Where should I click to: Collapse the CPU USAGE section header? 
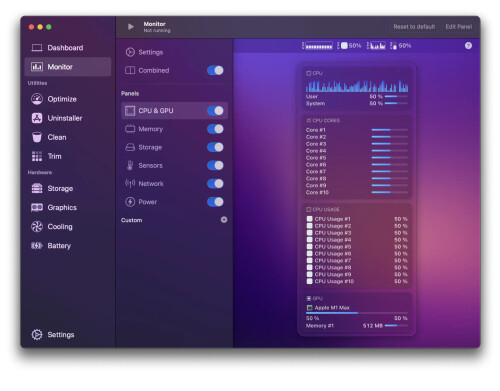(323, 209)
